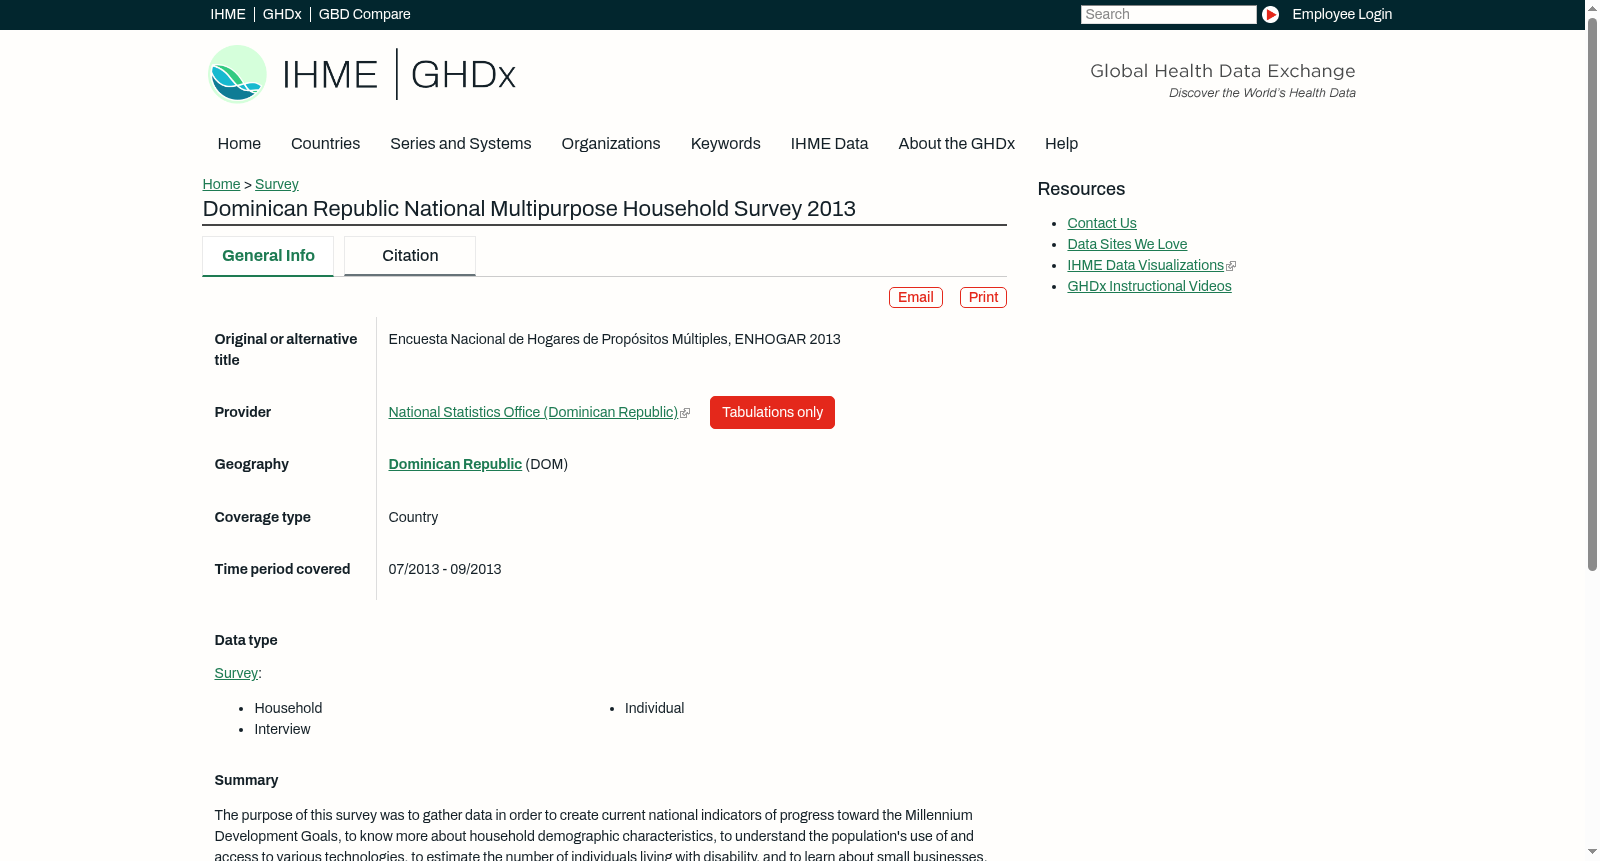
Task: Open Contact Us in Resources
Action: click(1101, 223)
